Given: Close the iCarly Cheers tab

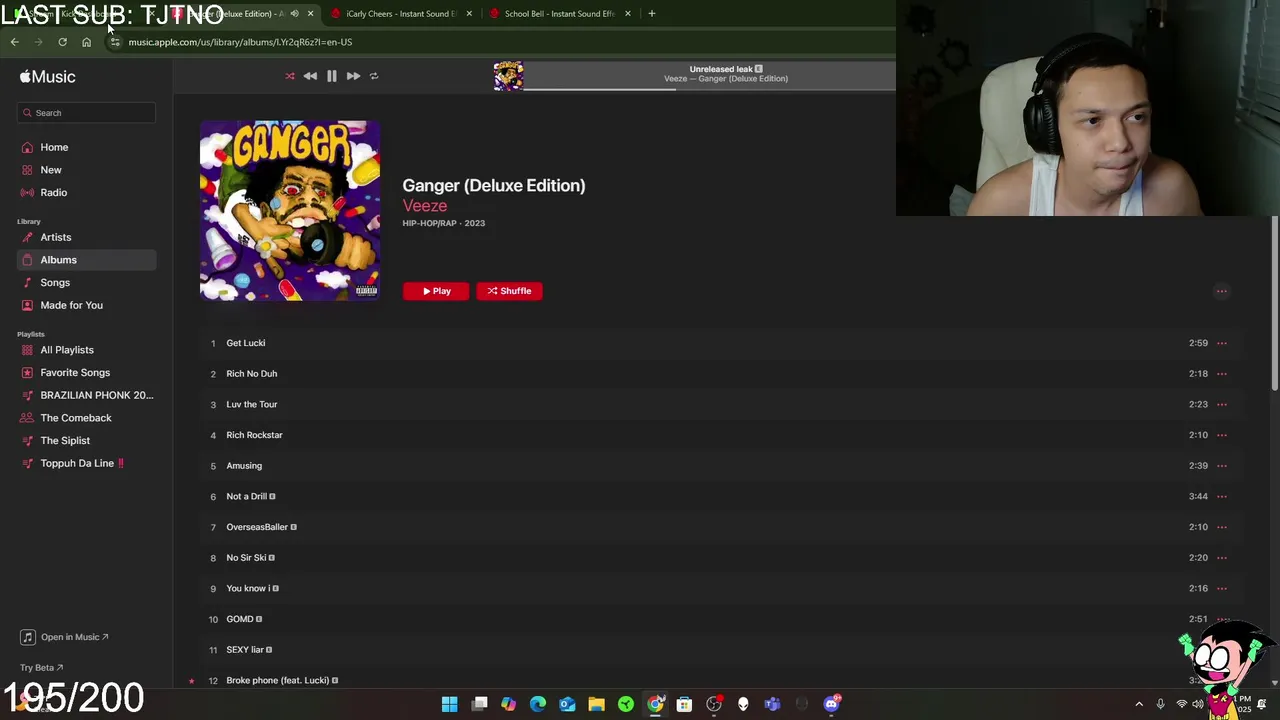Looking at the screenshot, I should point(469,14).
